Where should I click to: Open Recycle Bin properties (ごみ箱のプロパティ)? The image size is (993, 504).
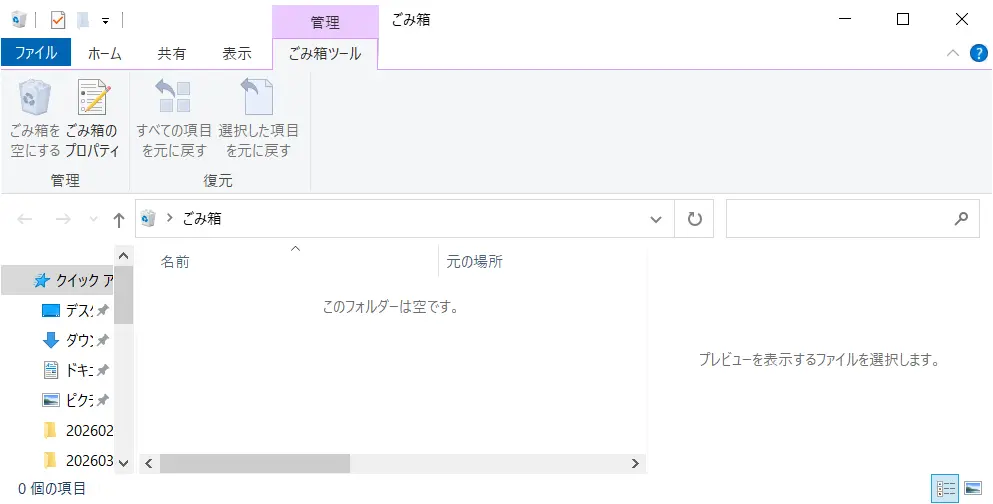tap(93, 118)
